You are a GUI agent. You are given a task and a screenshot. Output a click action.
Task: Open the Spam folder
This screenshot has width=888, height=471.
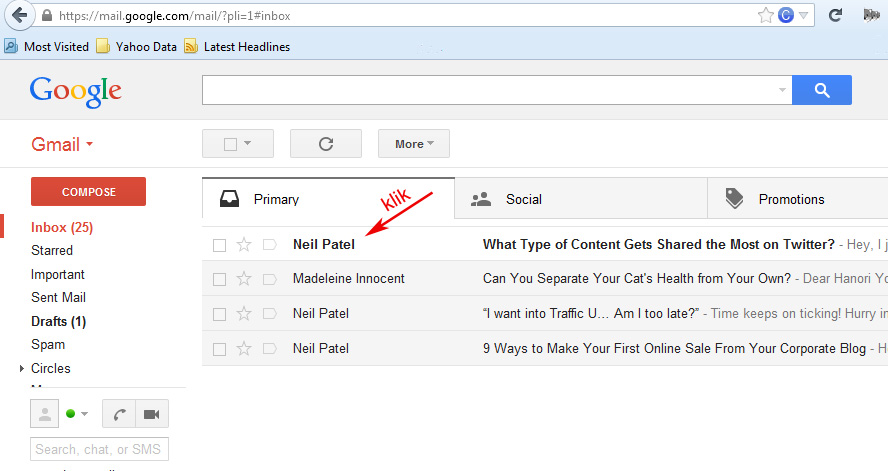[48, 345]
